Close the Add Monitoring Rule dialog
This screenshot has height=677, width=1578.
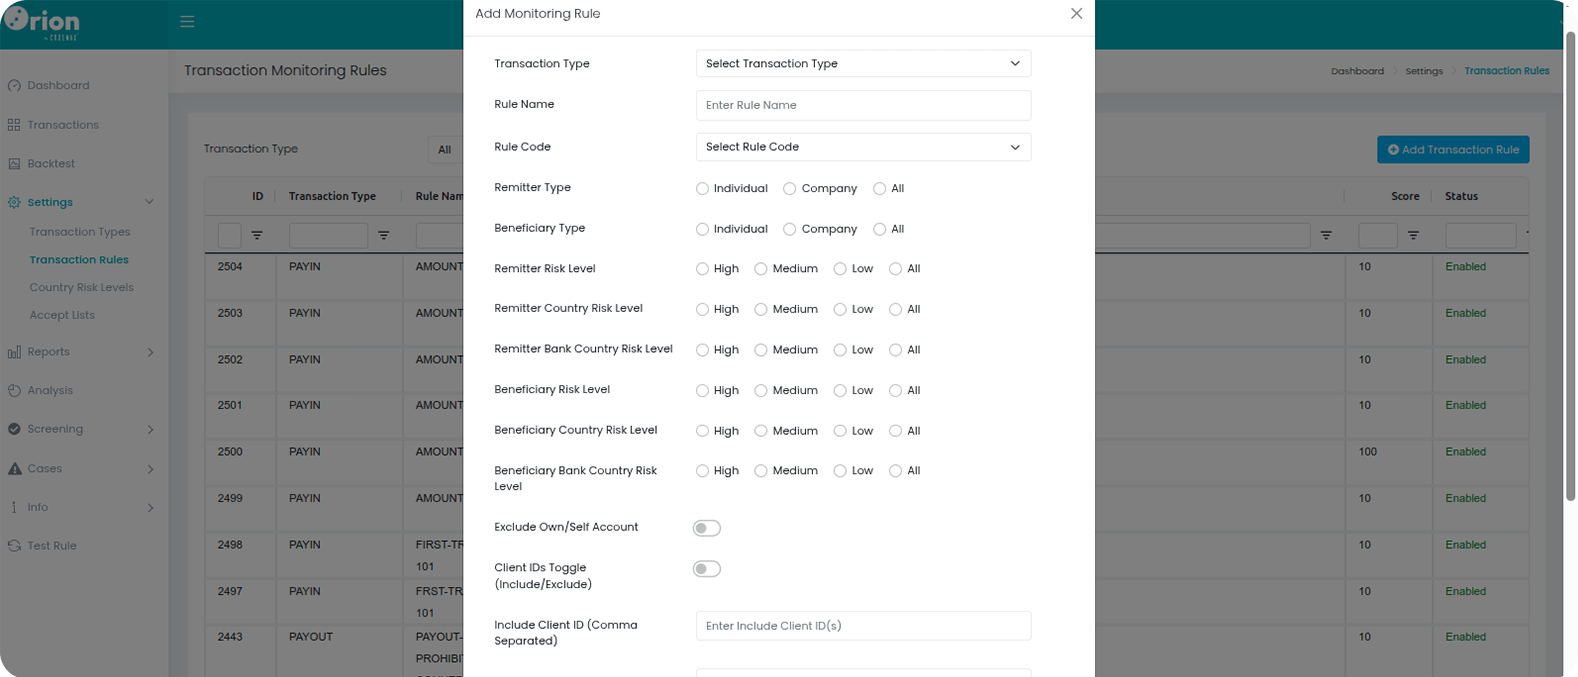(x=1076, y=14)
